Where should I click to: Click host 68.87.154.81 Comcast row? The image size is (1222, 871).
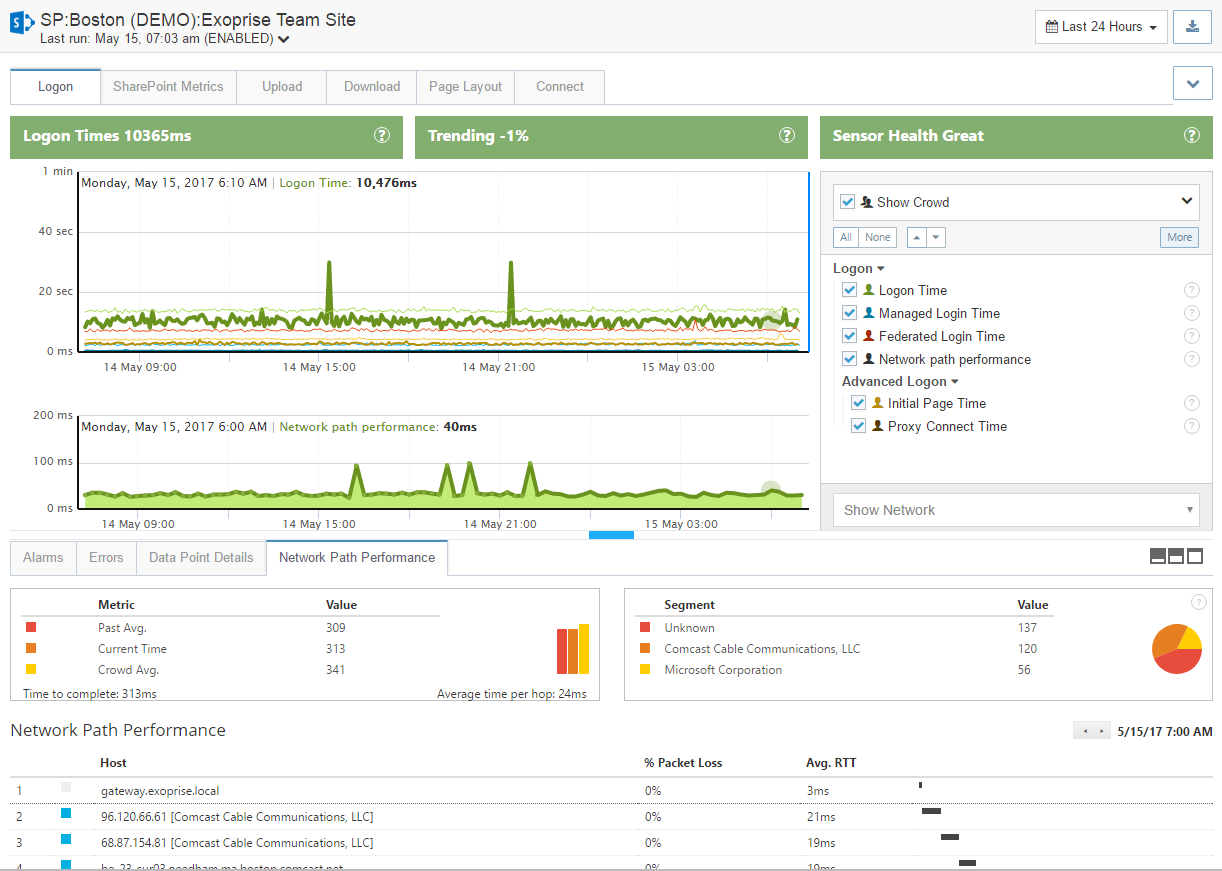pos(611,842)
